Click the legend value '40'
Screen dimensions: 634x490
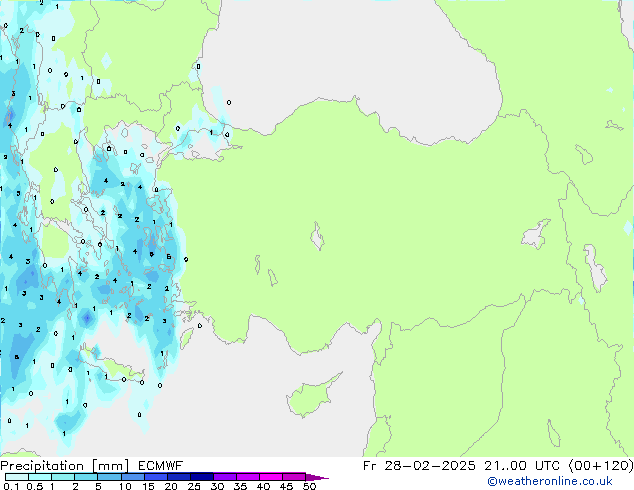click(263, 486)
